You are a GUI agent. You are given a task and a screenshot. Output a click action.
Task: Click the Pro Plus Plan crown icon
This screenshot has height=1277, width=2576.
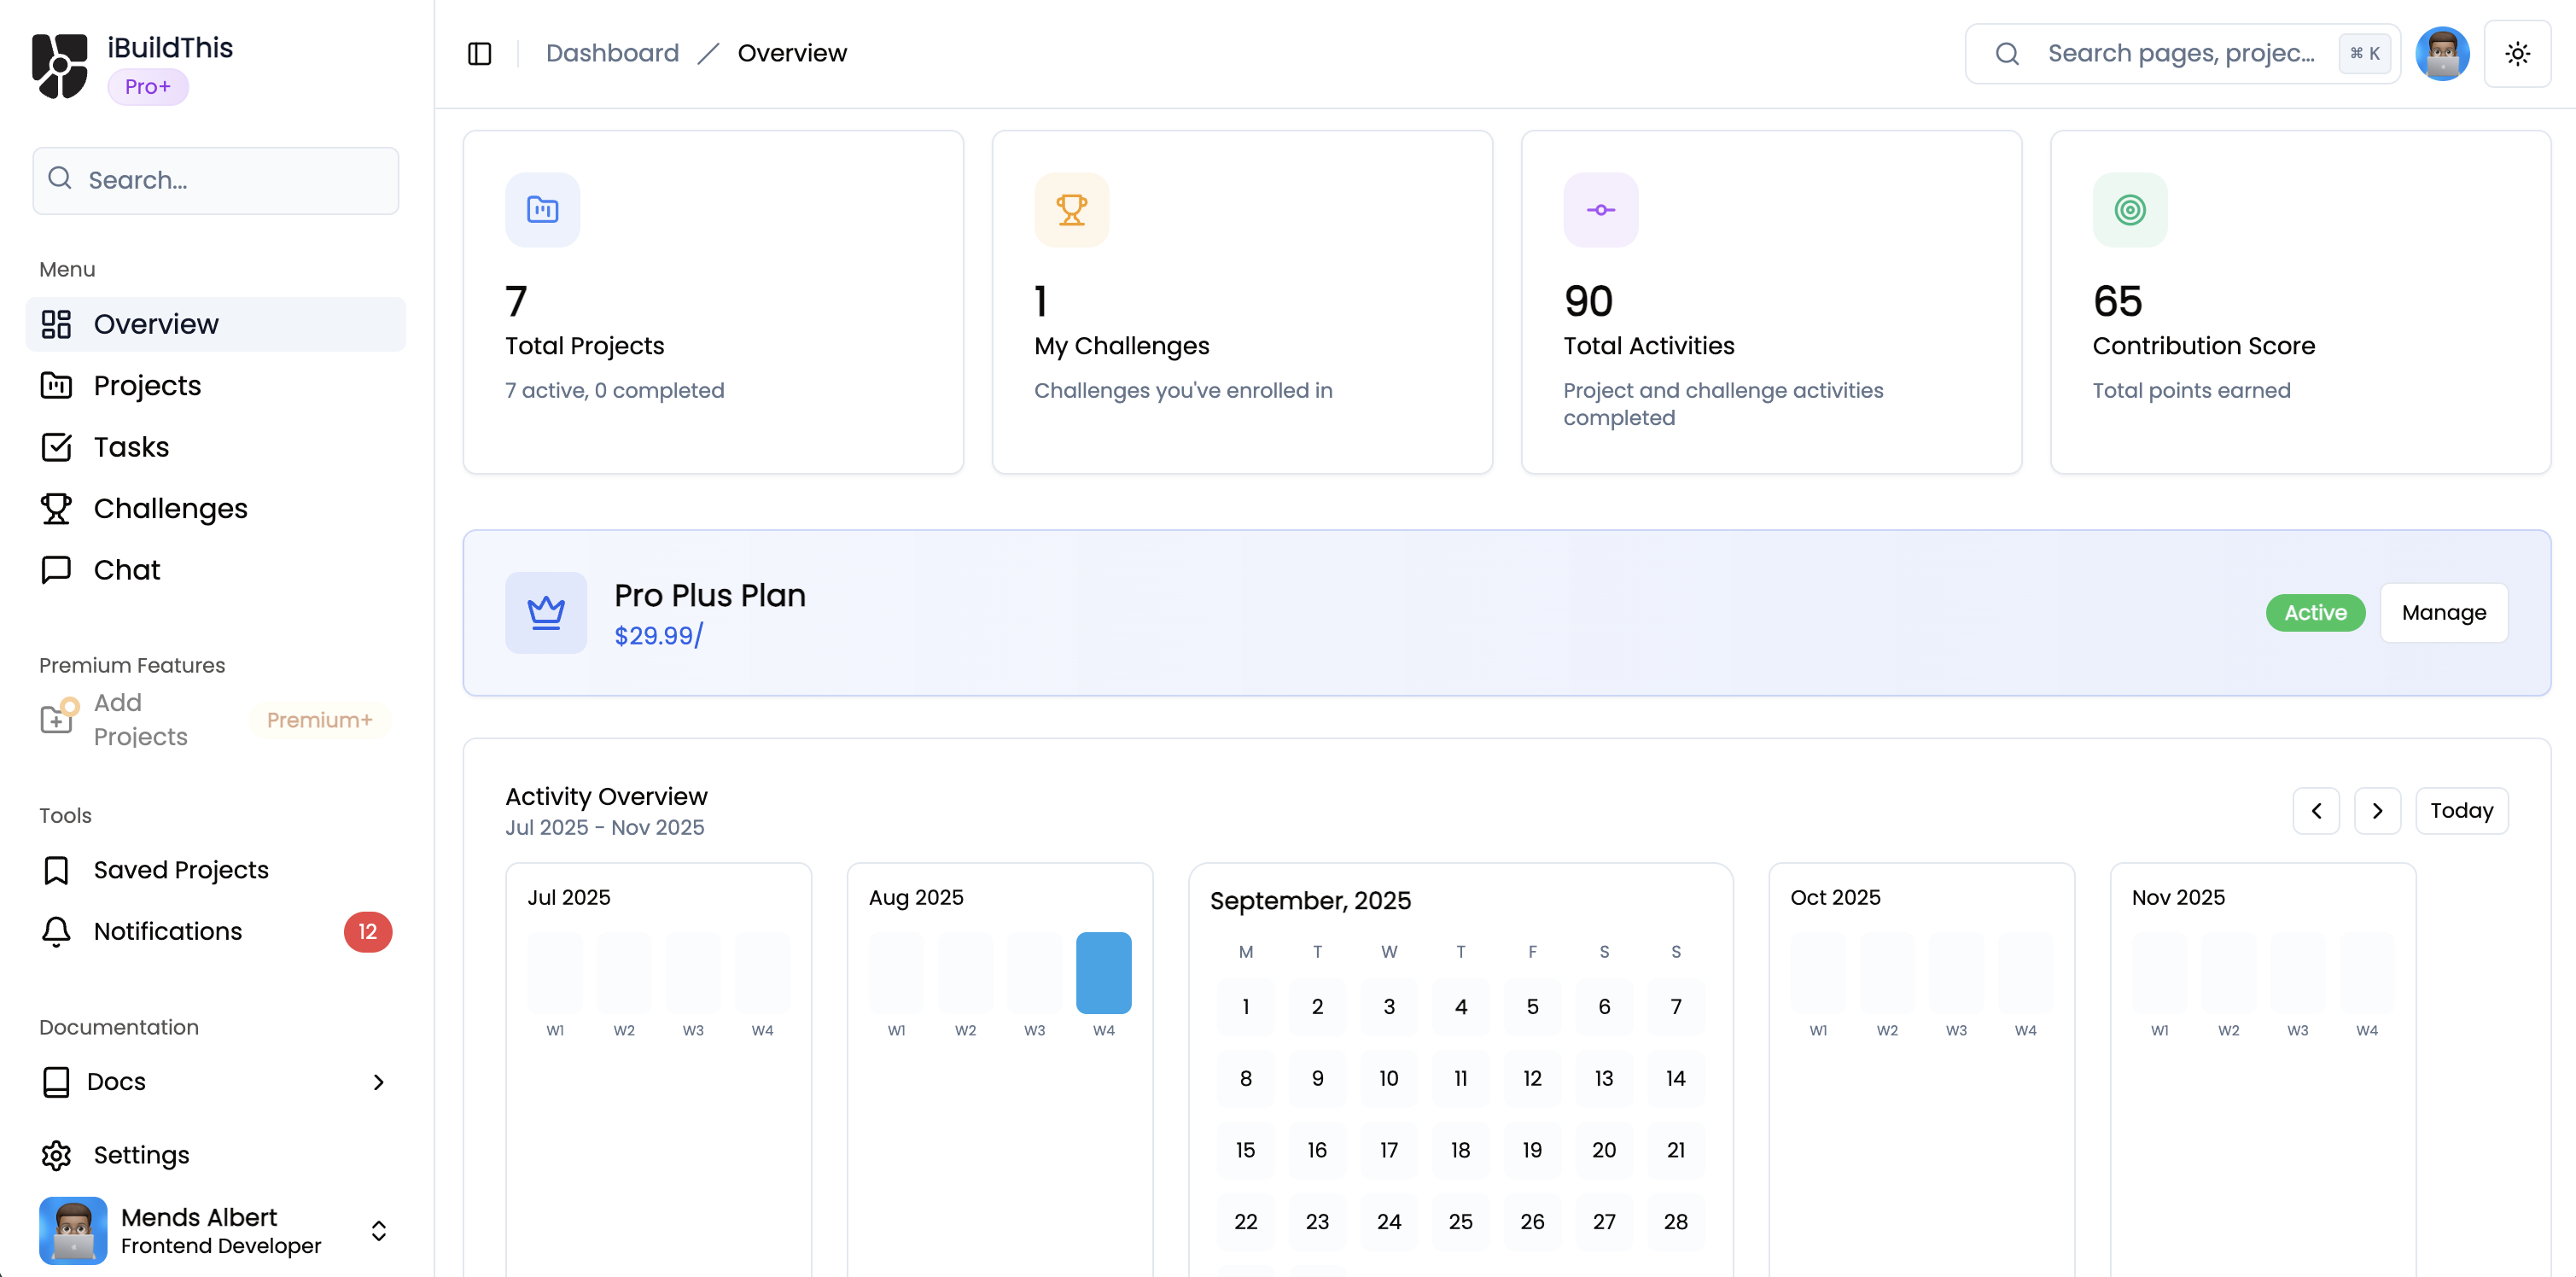pos(545,612)
